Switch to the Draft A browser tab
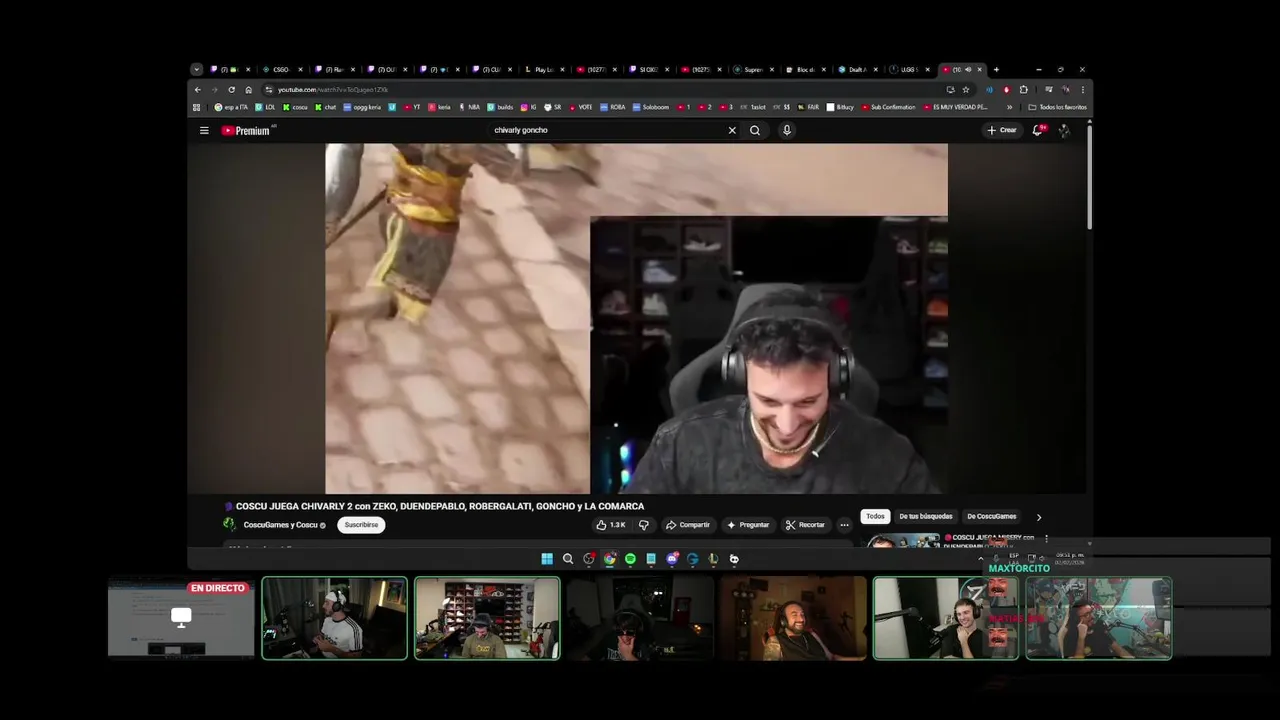Image resolution: width=1280 pixels, height=720 pixels. (857, 70)
